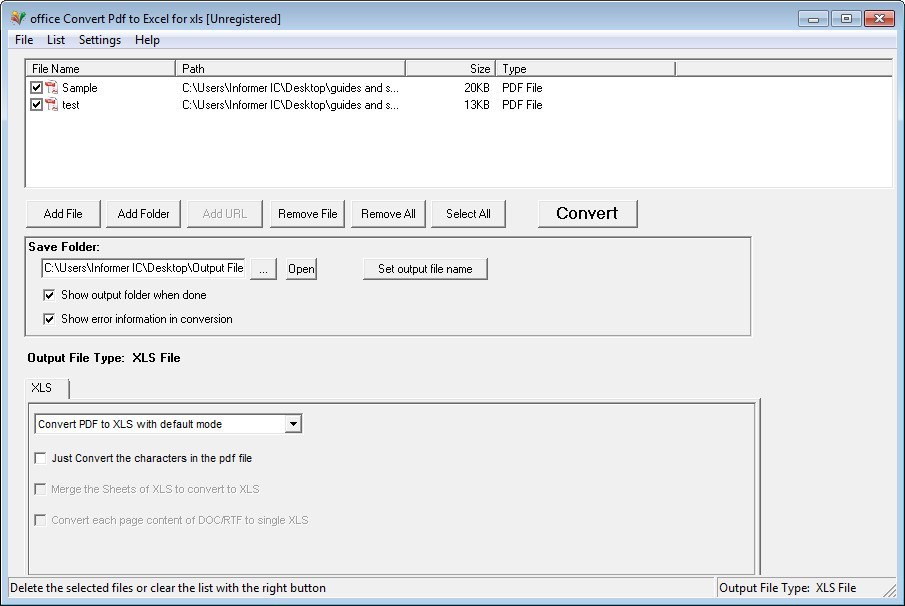Sort list by Size column header
The height and width of the screenshot is (606, 905).
coord(451,69)
